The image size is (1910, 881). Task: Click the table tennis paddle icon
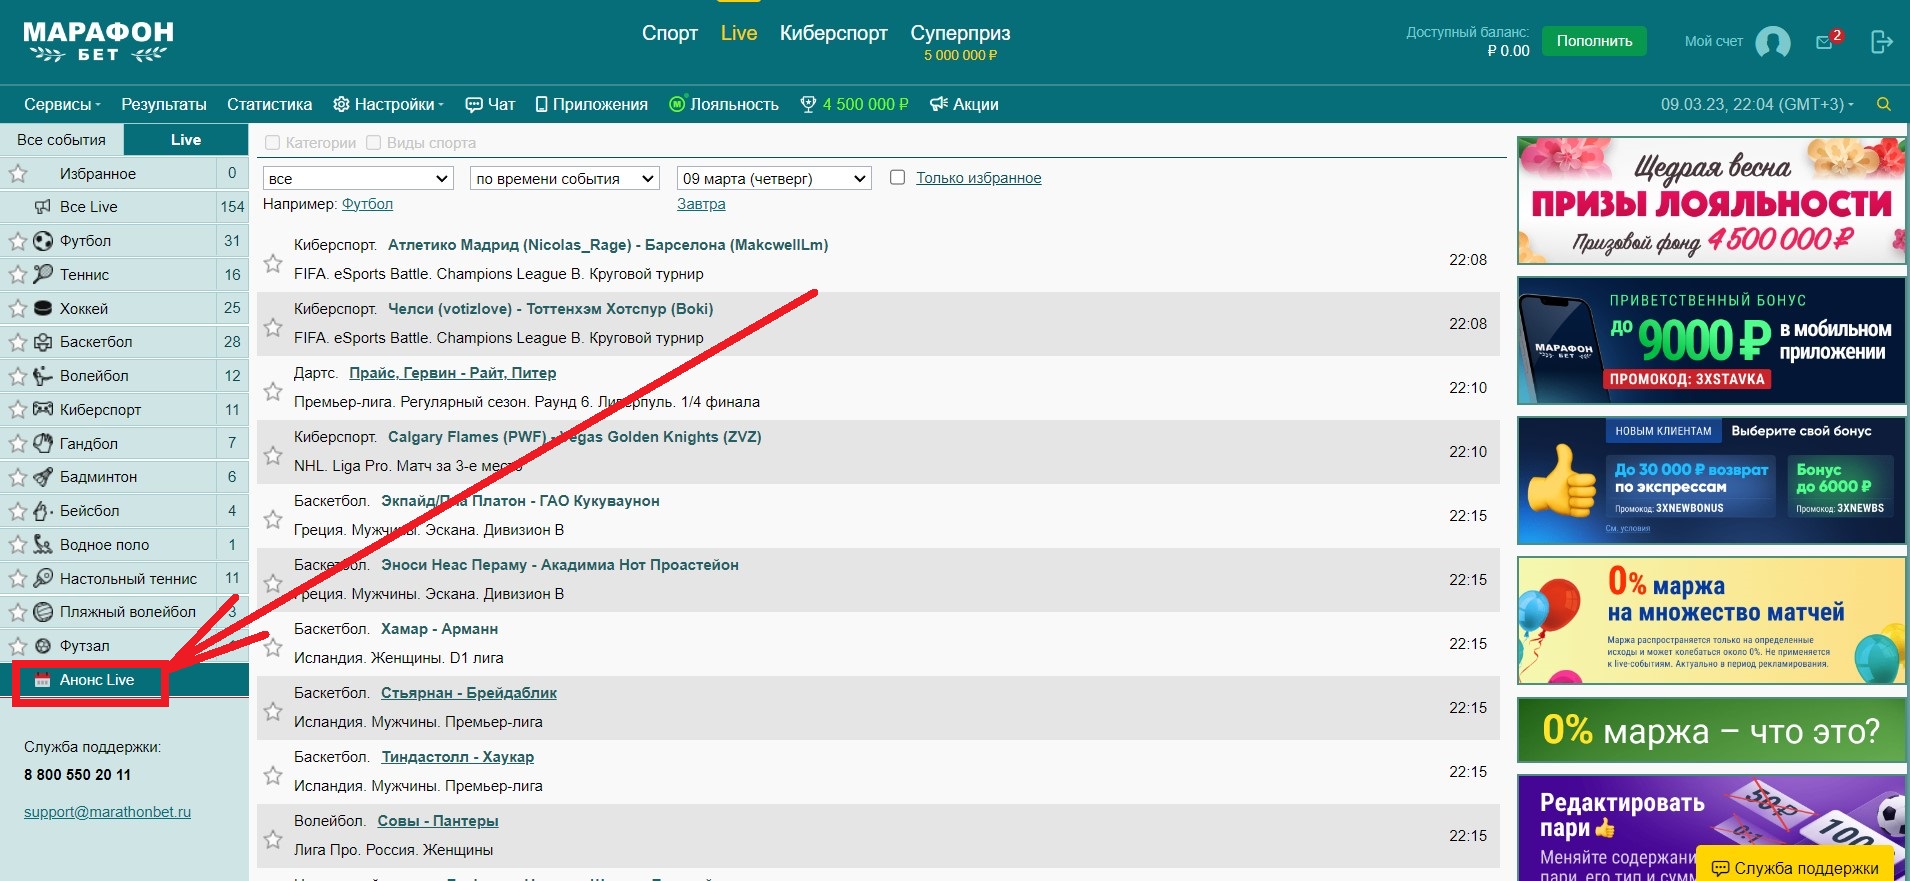[x=43, y=578]
